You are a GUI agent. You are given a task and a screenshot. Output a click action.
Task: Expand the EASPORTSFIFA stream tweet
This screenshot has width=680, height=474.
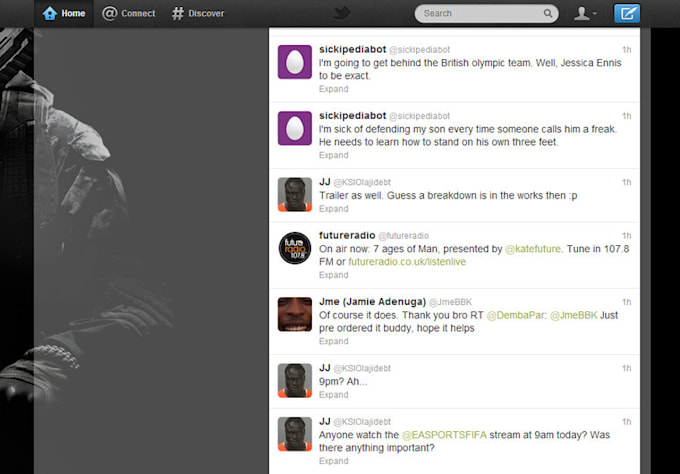tap(333, 461)
